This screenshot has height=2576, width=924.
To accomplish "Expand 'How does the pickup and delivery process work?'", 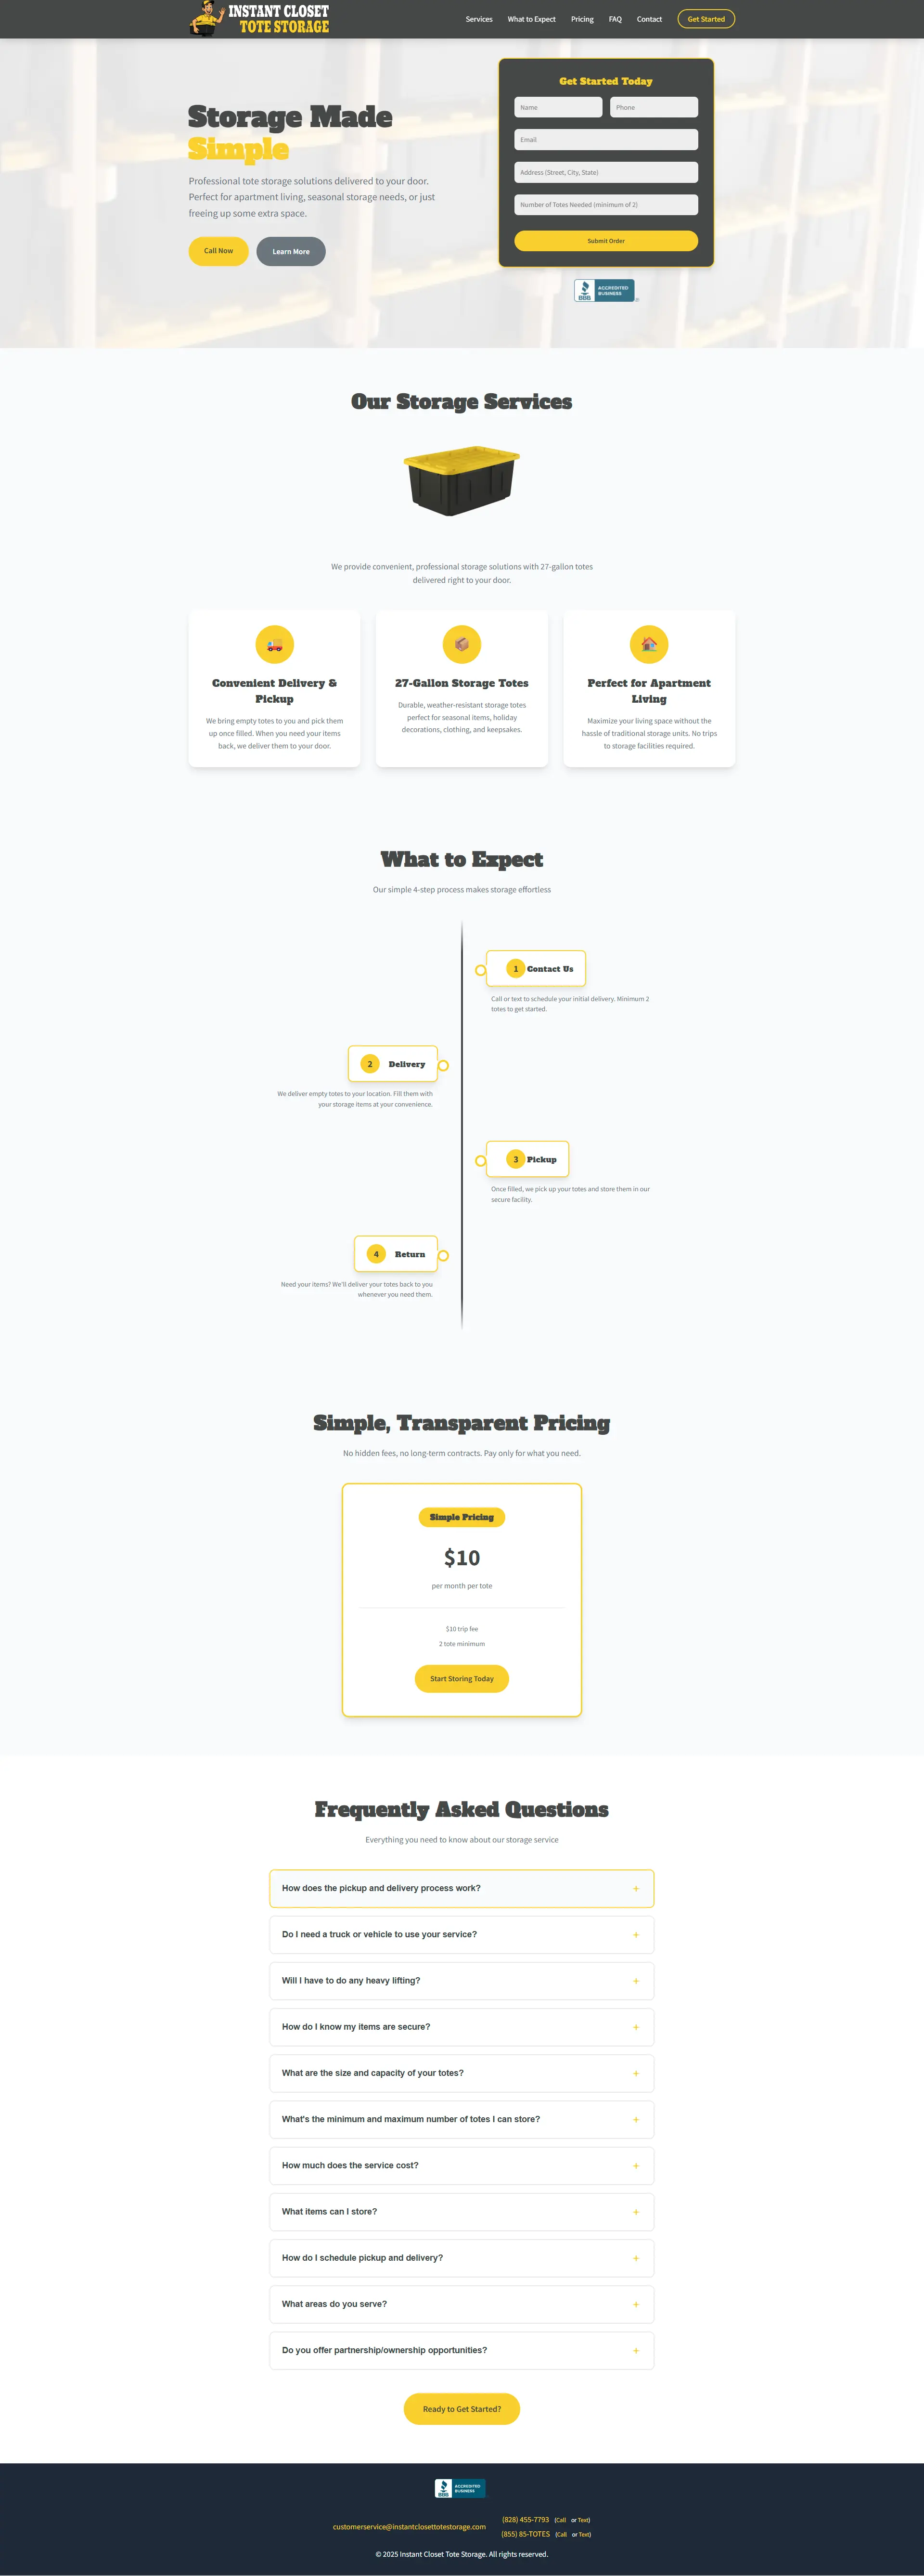I will click(462, 1888).
